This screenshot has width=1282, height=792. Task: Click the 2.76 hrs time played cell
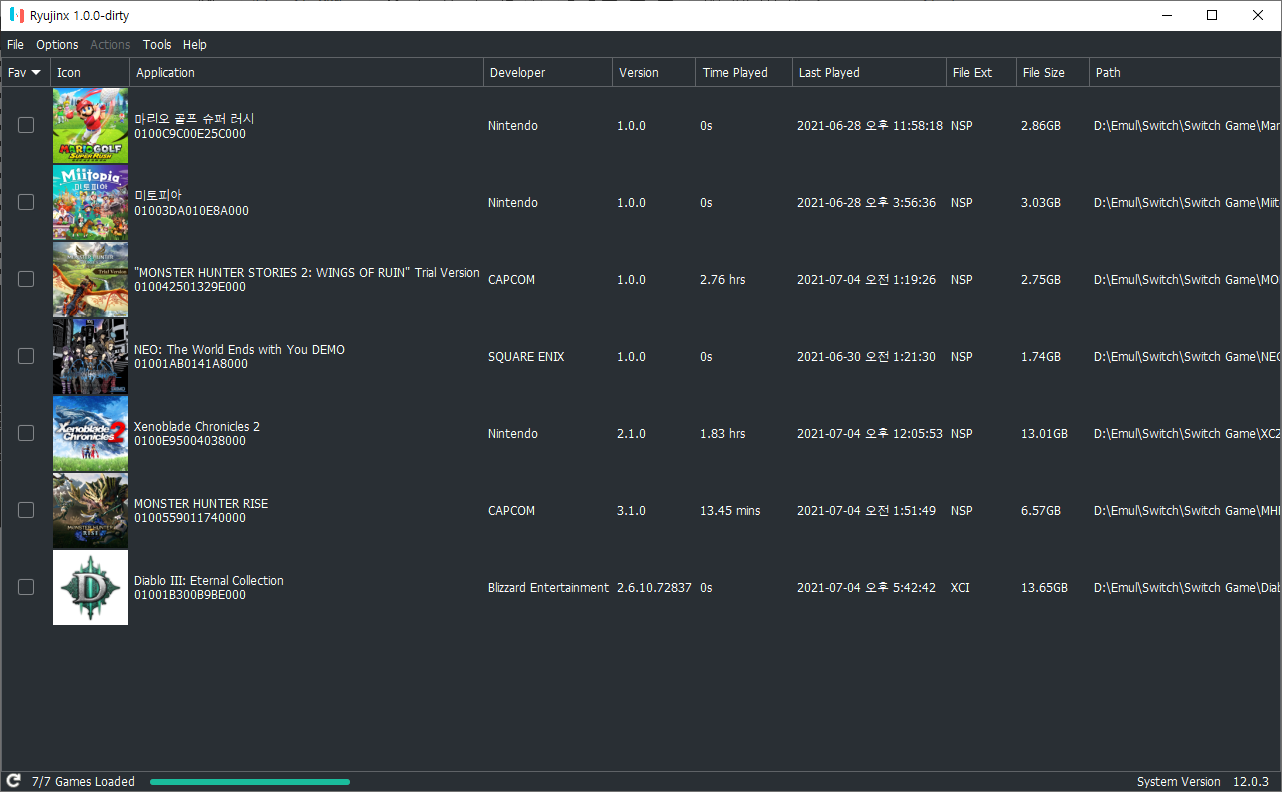tap(722, 280)
